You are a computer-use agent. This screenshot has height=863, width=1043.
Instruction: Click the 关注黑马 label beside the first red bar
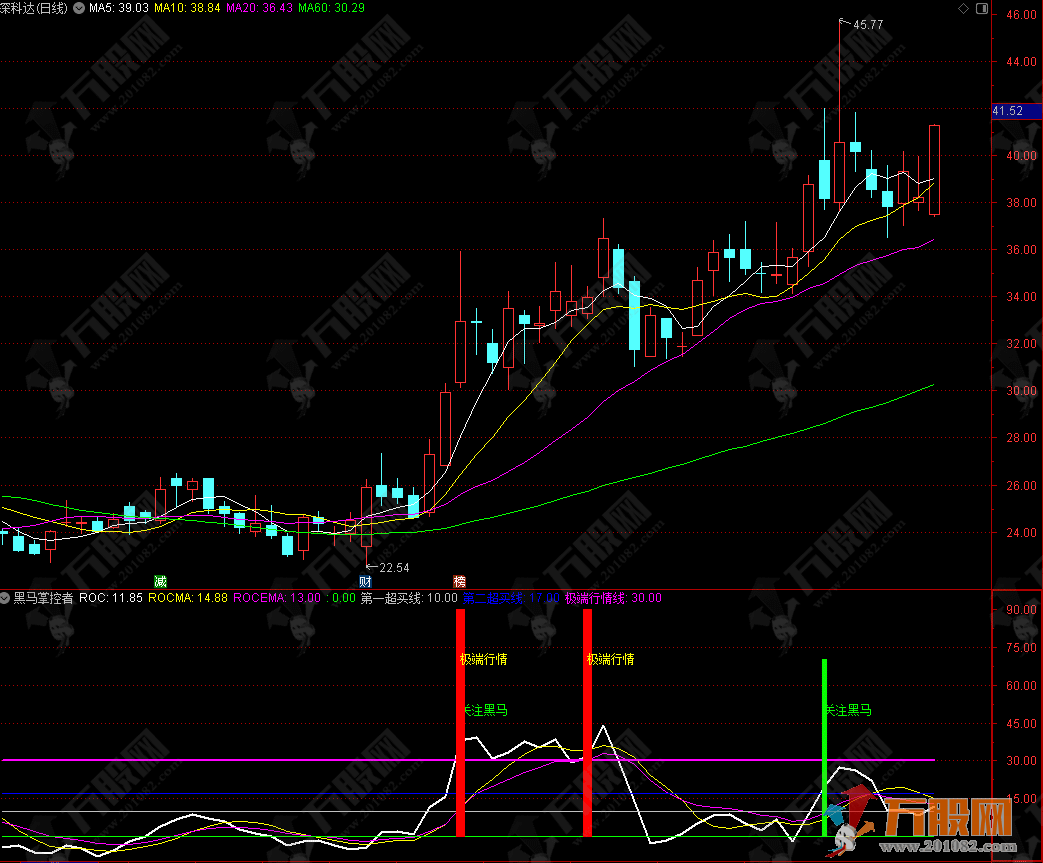point(485,711)
